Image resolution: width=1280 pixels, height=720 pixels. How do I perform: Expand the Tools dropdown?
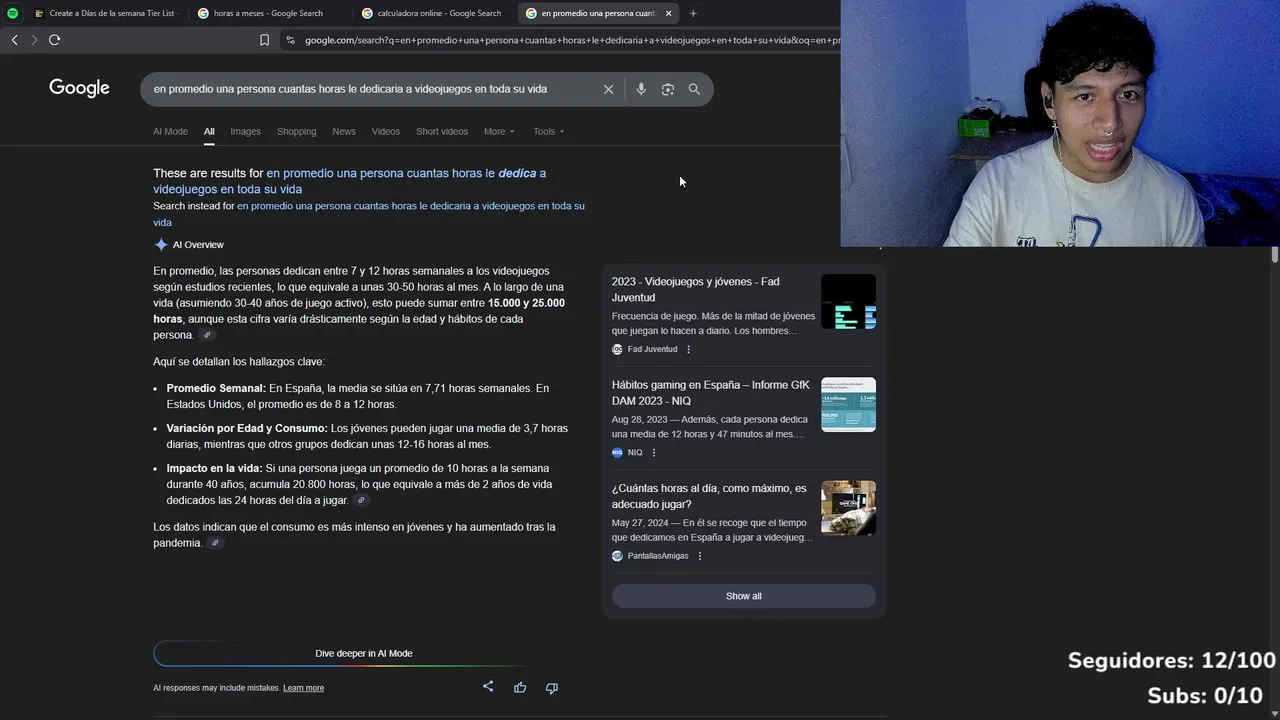548,131
